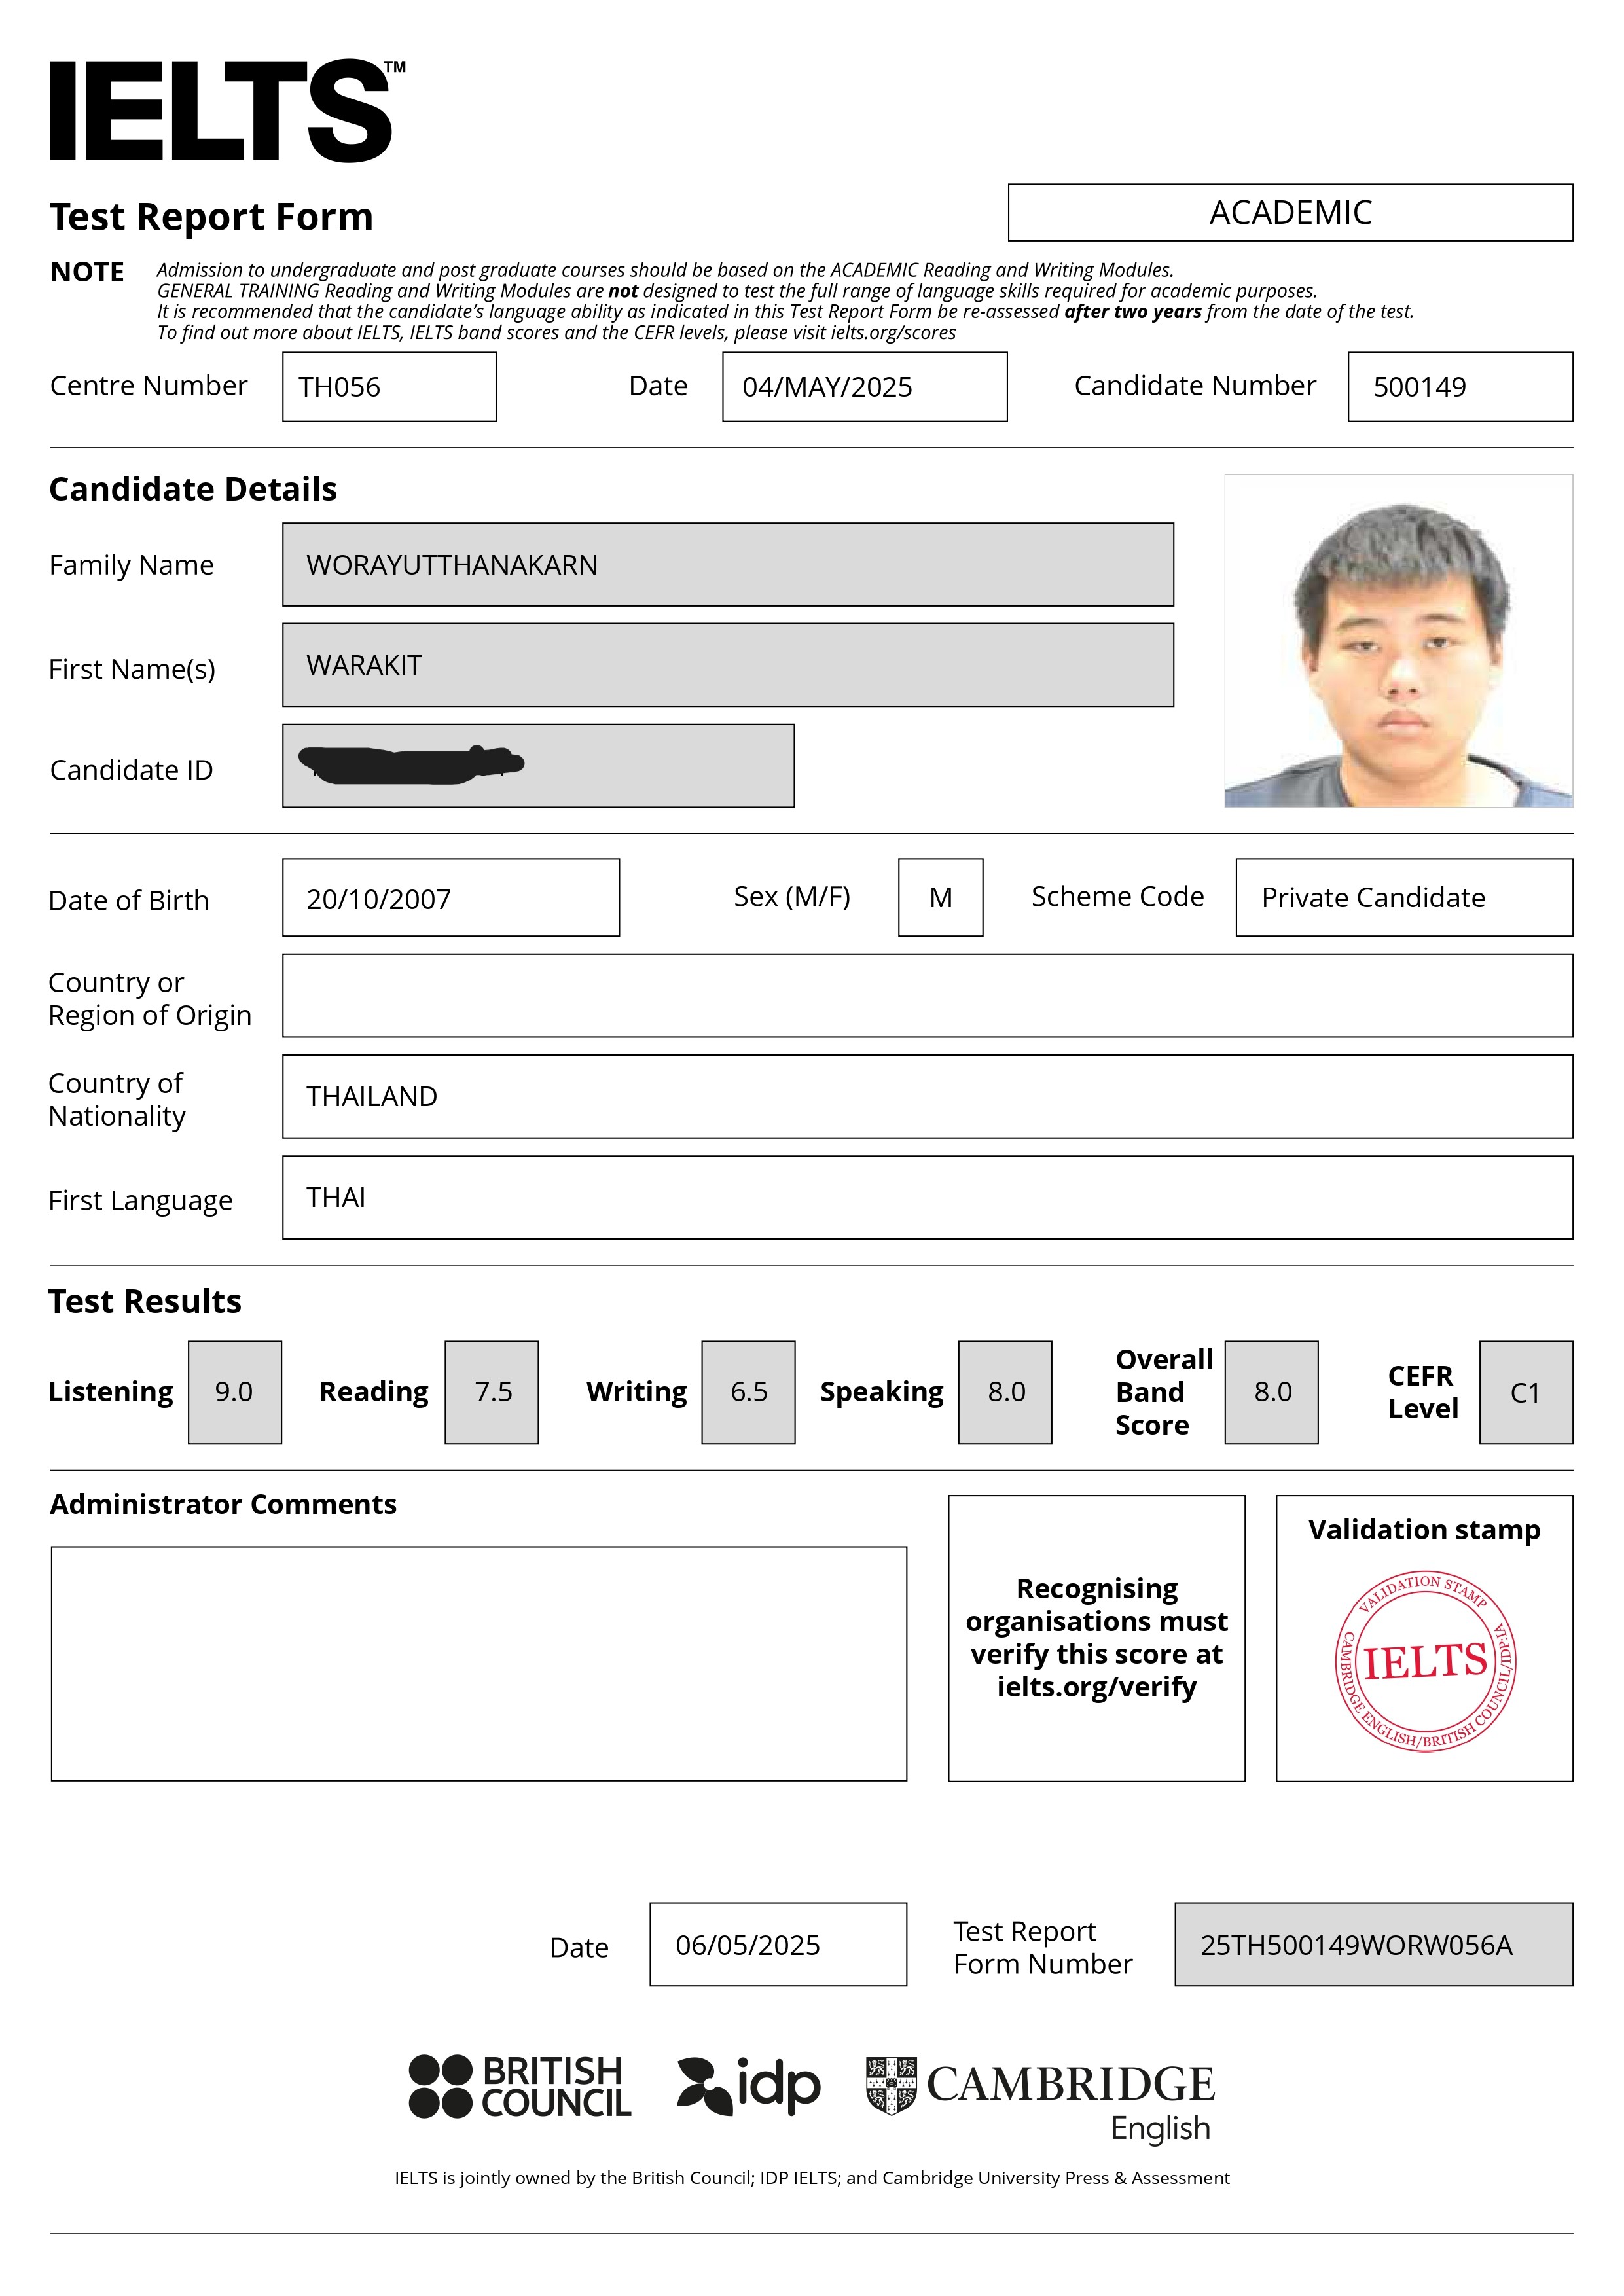Click the NOTE label
1624x2296 pixels.
click(x=87, y=272)
